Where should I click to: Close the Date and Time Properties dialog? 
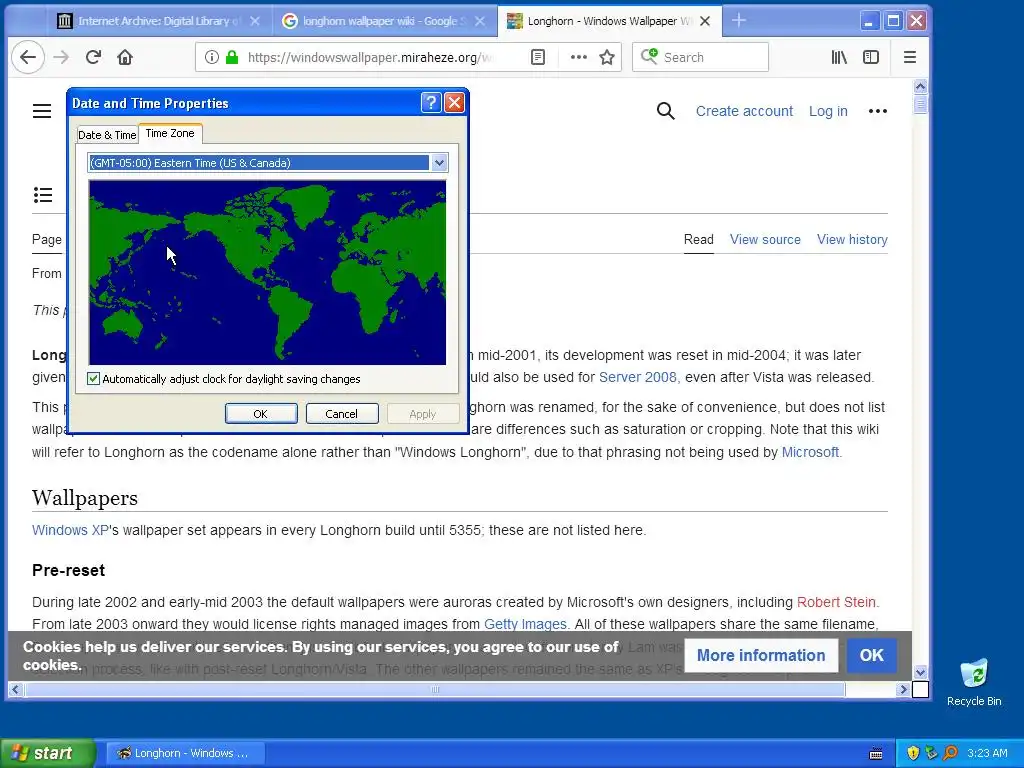[x=455, y=103]
